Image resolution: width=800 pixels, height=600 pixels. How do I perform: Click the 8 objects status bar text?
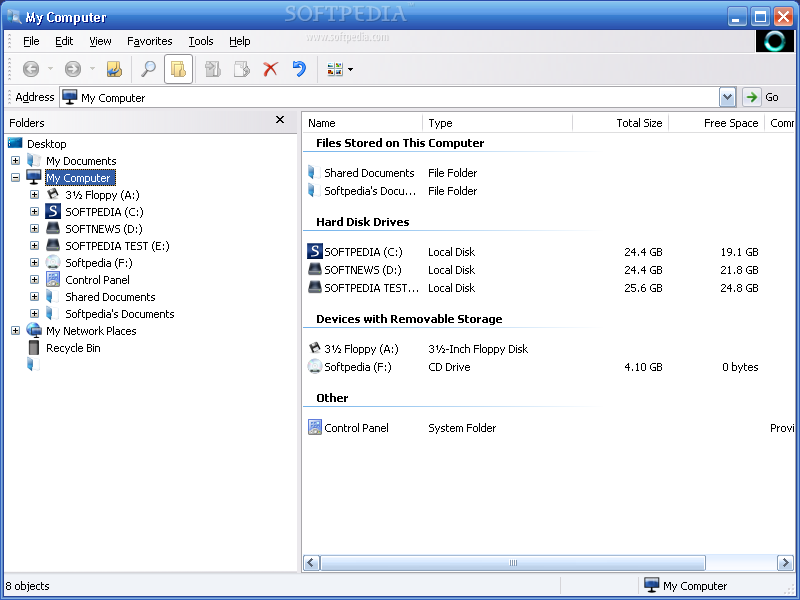click(x=28, y=586)
